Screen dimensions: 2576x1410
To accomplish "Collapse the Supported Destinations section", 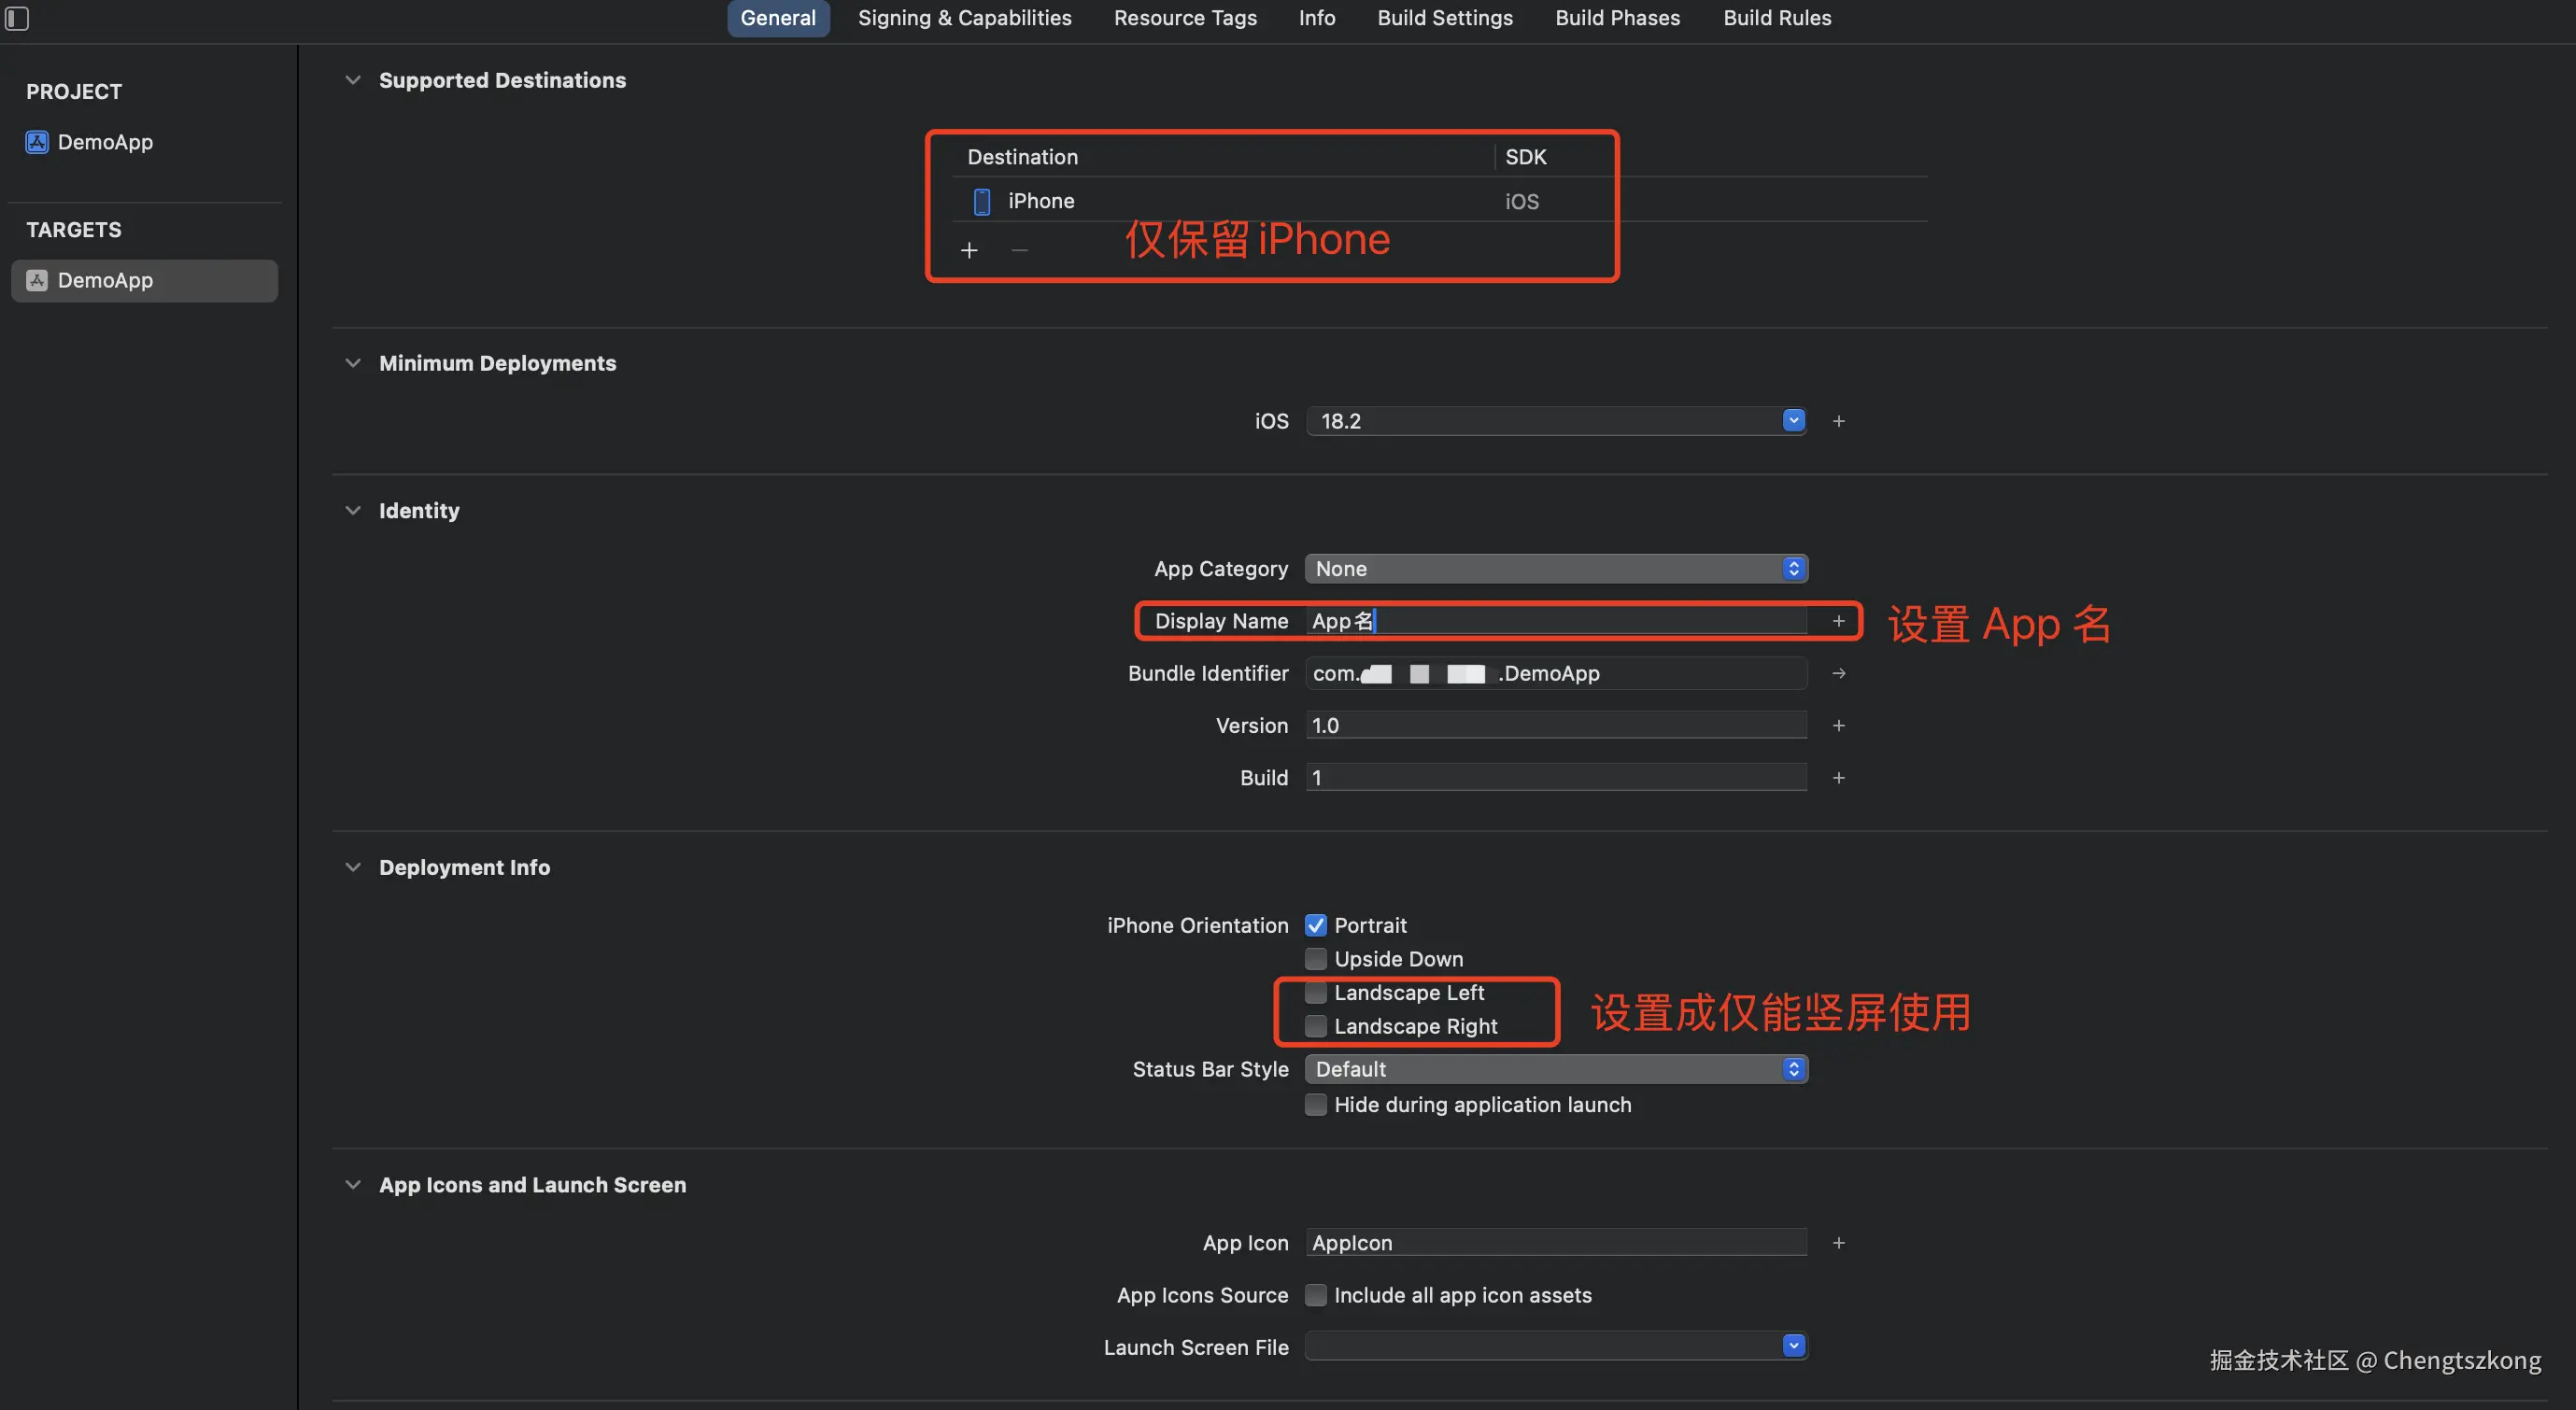I will (x=352, y=80).
